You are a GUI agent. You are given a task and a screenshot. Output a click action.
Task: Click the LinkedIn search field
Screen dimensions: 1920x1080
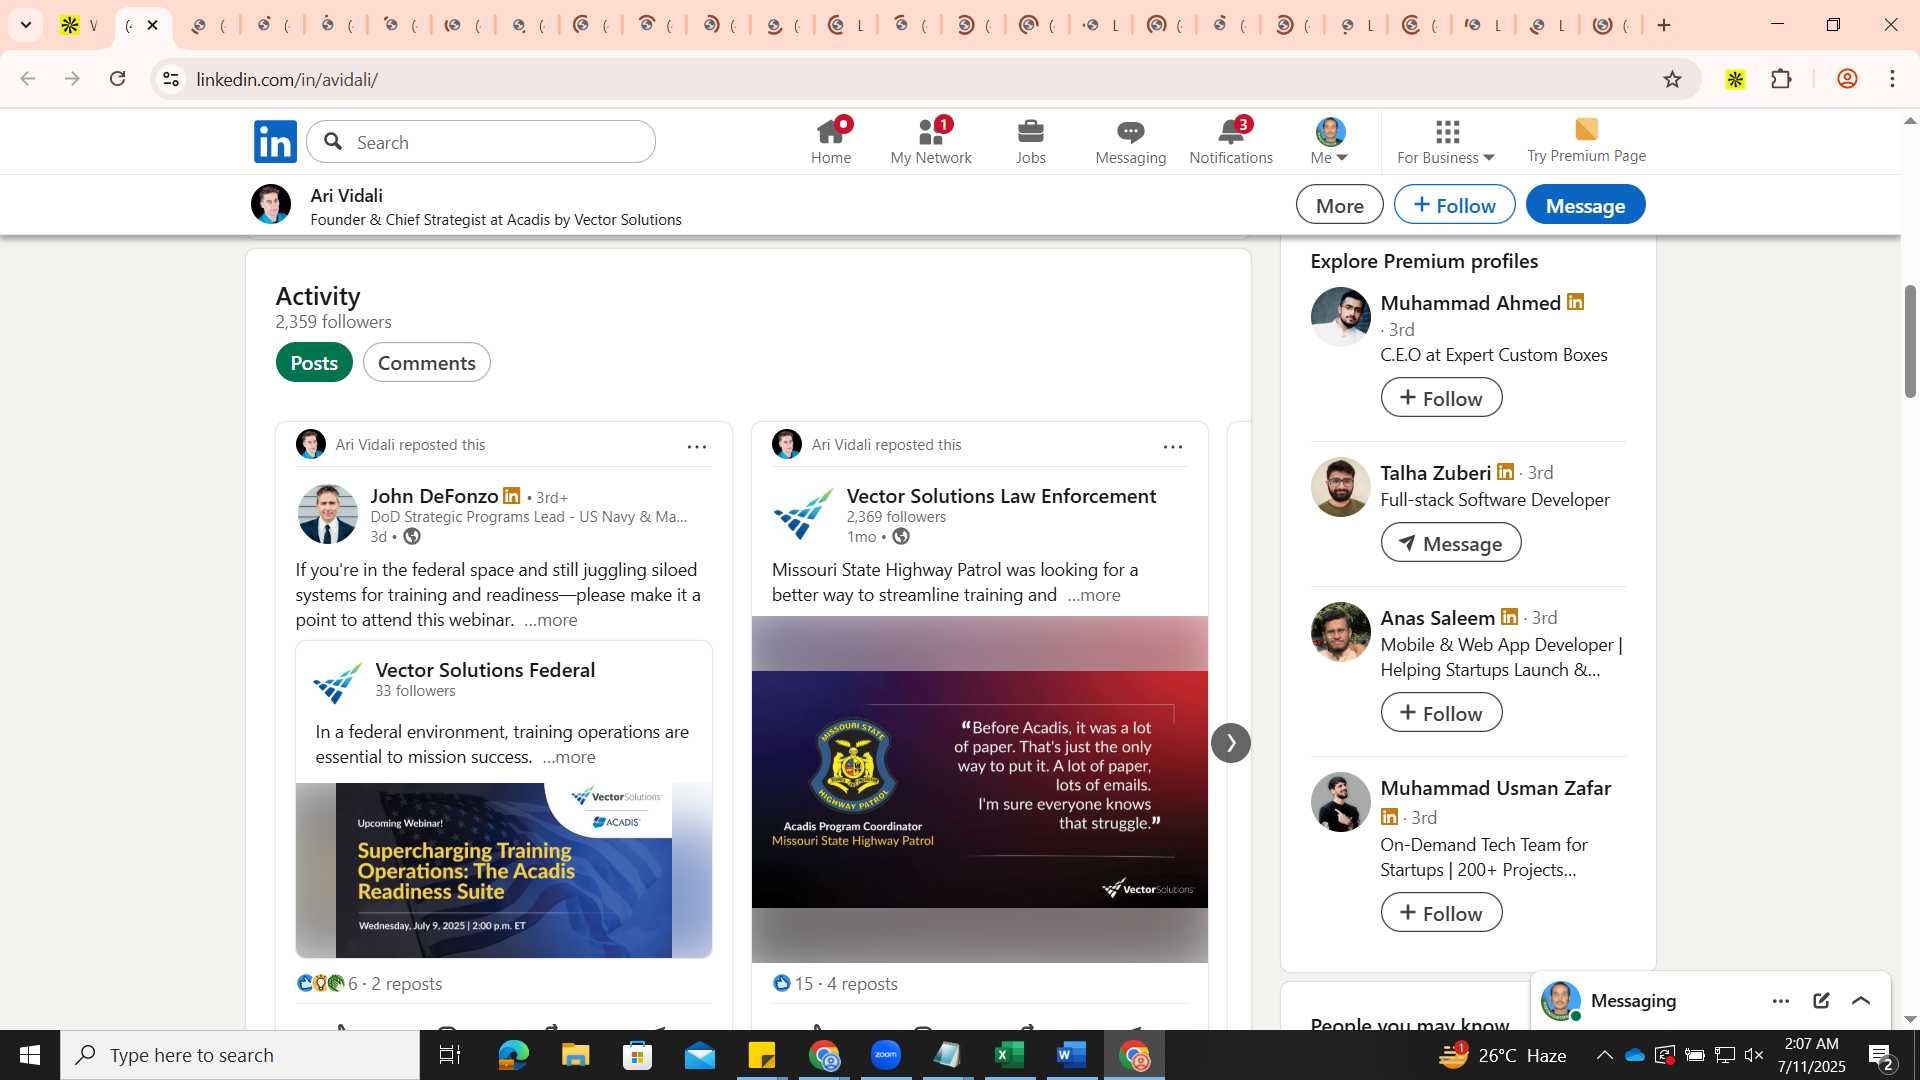point(481,142)
